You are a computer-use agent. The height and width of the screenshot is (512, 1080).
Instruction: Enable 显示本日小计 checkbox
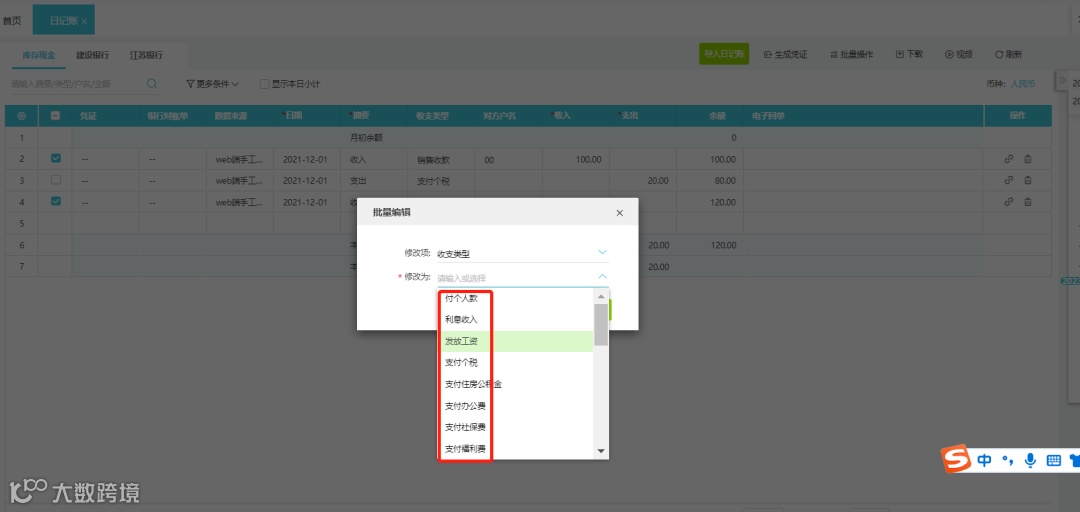pos(264,84)
